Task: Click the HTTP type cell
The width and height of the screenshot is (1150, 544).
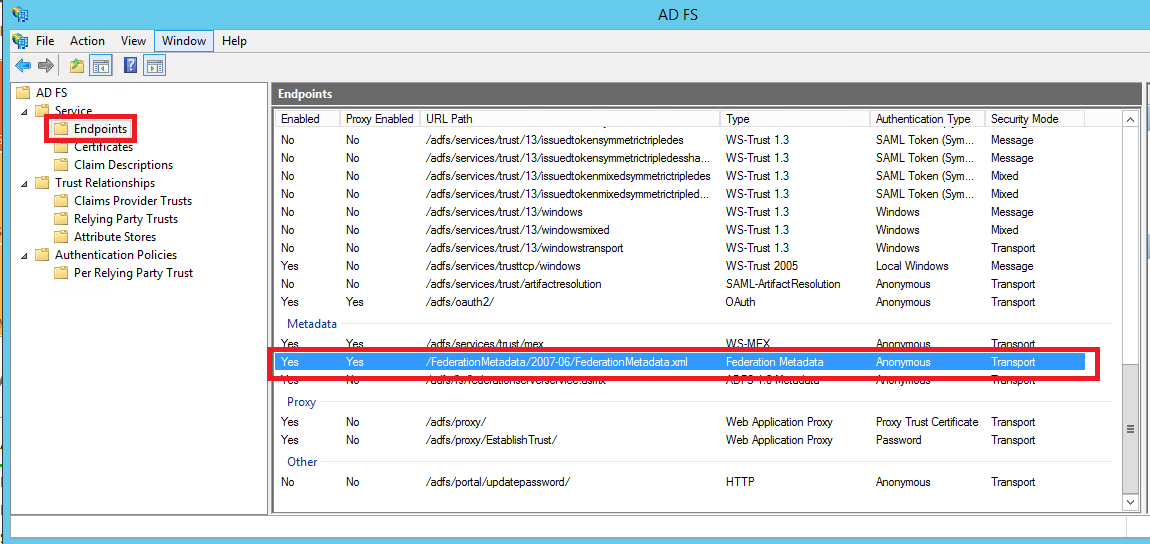Action: coord(739,482)
